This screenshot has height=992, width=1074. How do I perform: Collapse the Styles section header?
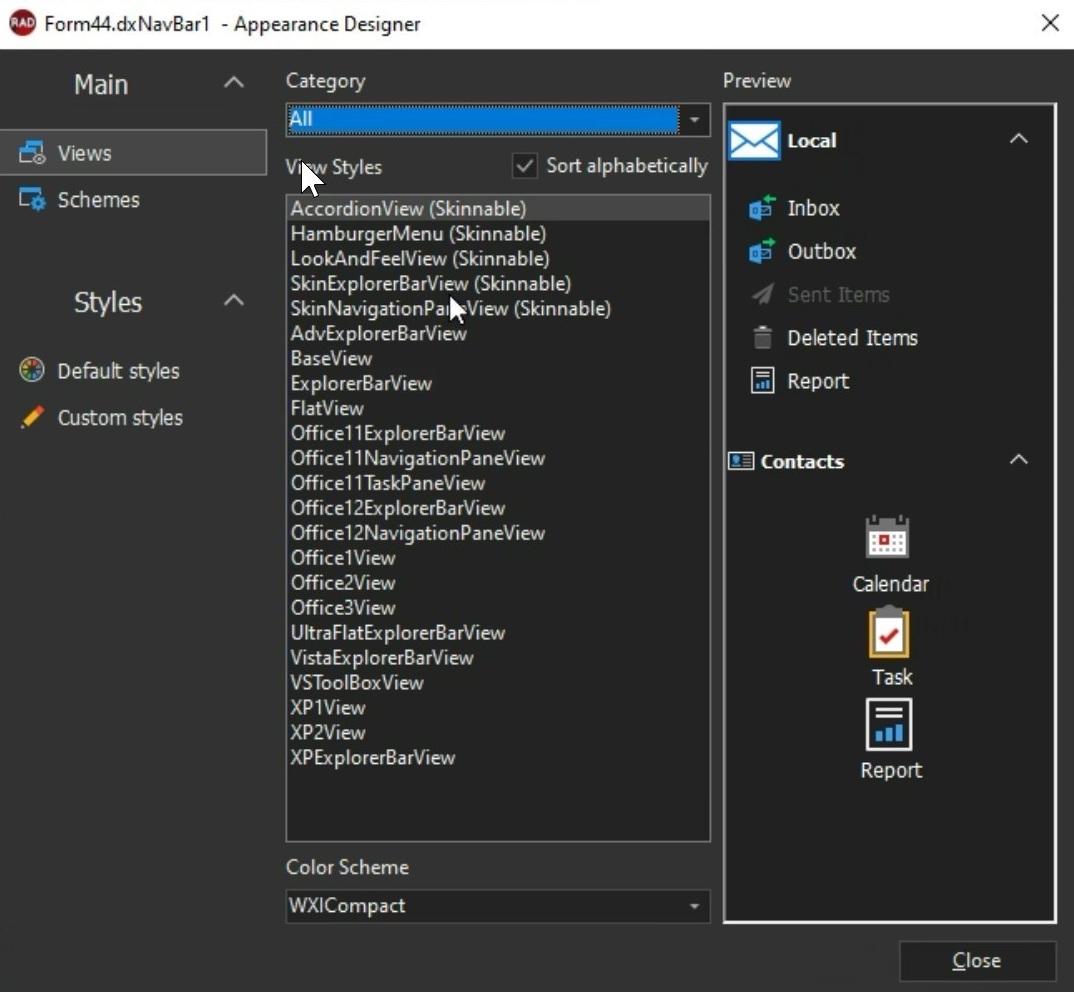point(234,302)
